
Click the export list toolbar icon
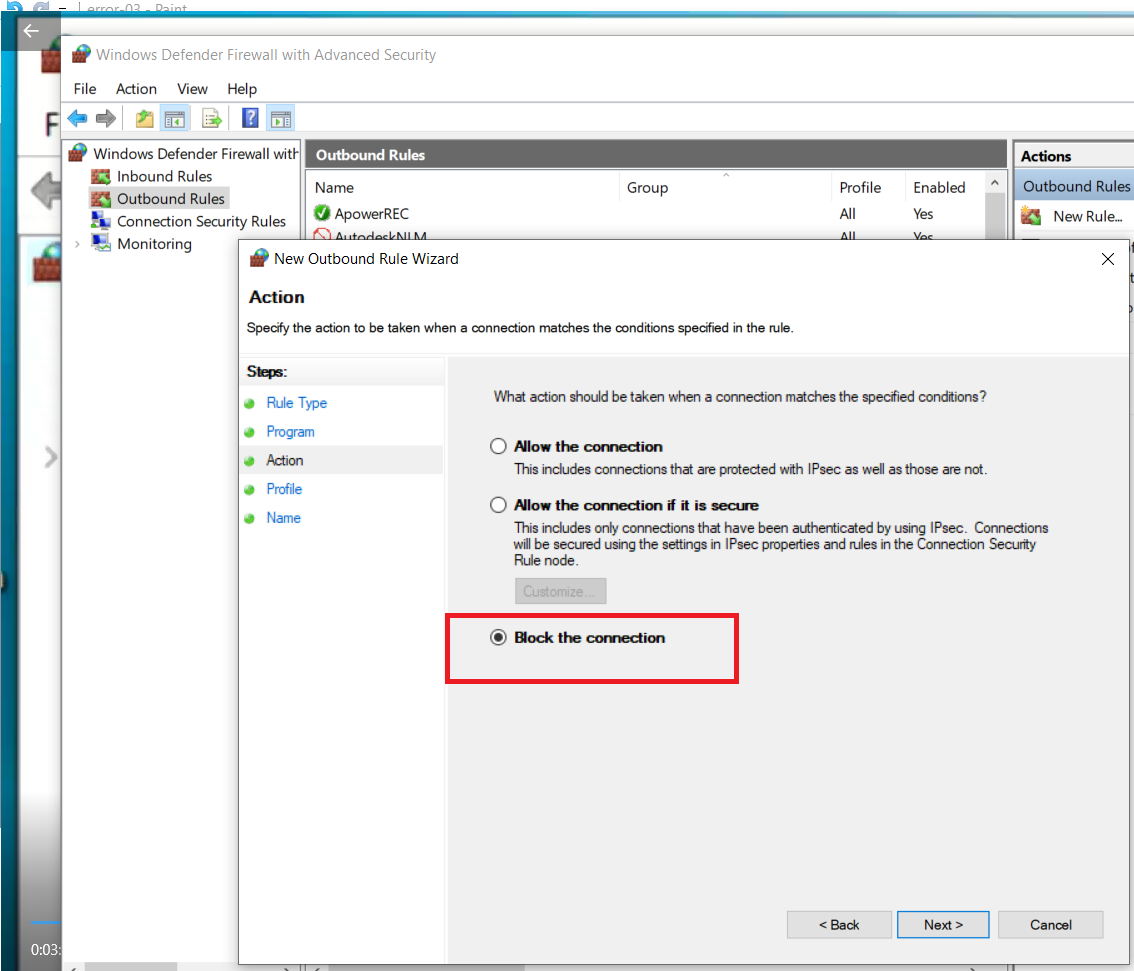pos(212,118)
